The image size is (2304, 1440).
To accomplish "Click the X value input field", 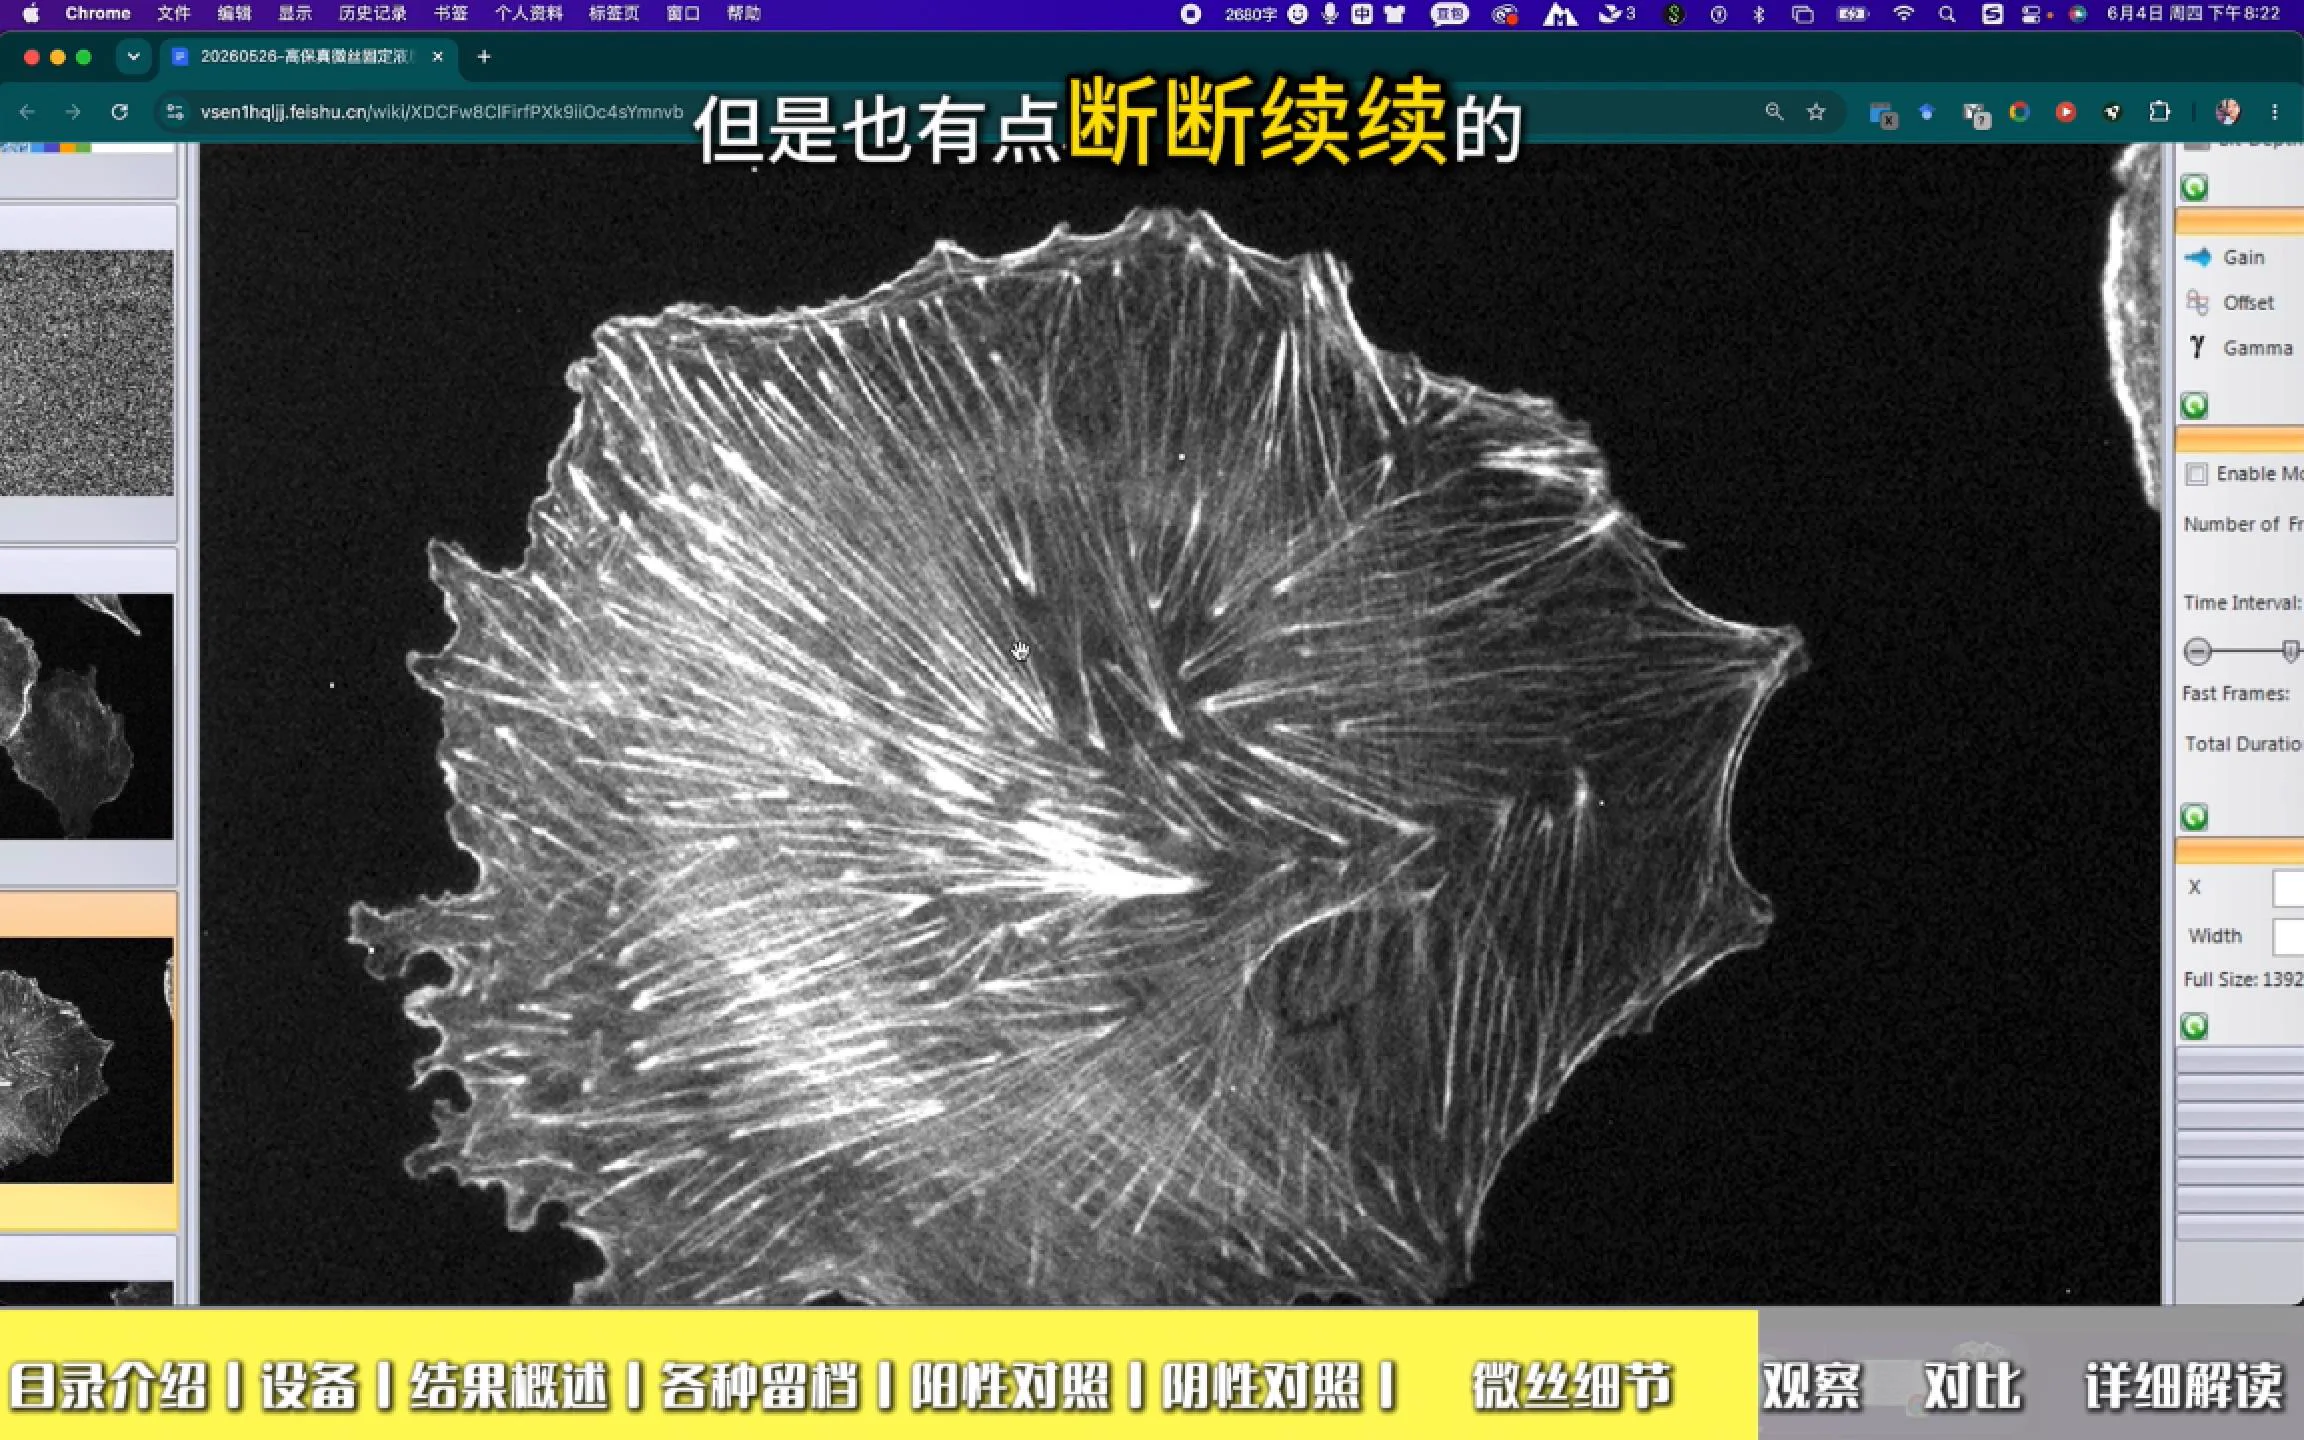I will (x=2288, y=888).
